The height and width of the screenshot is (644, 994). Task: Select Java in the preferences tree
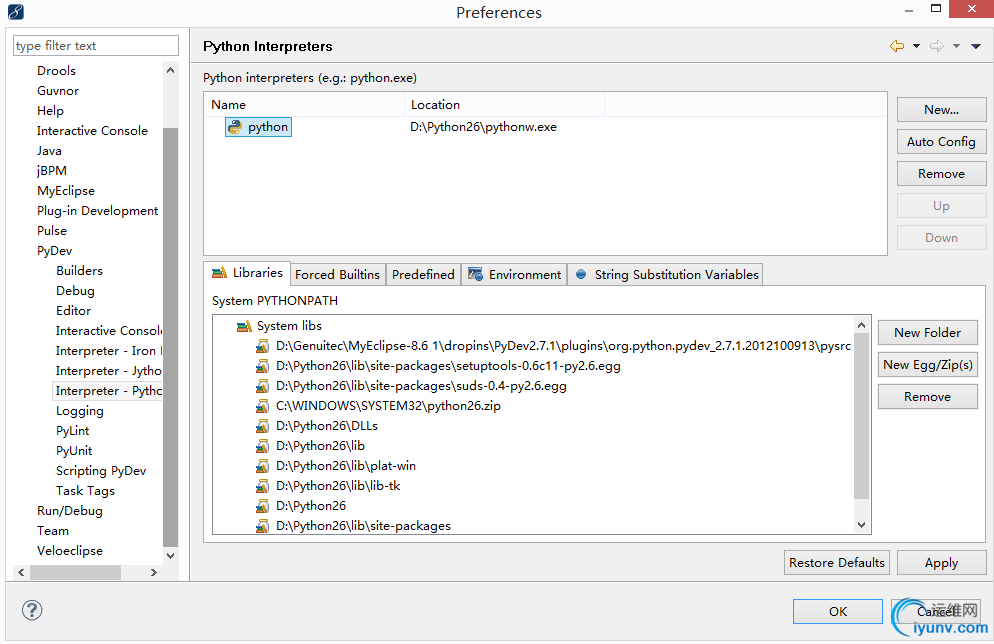coord(49,151)
